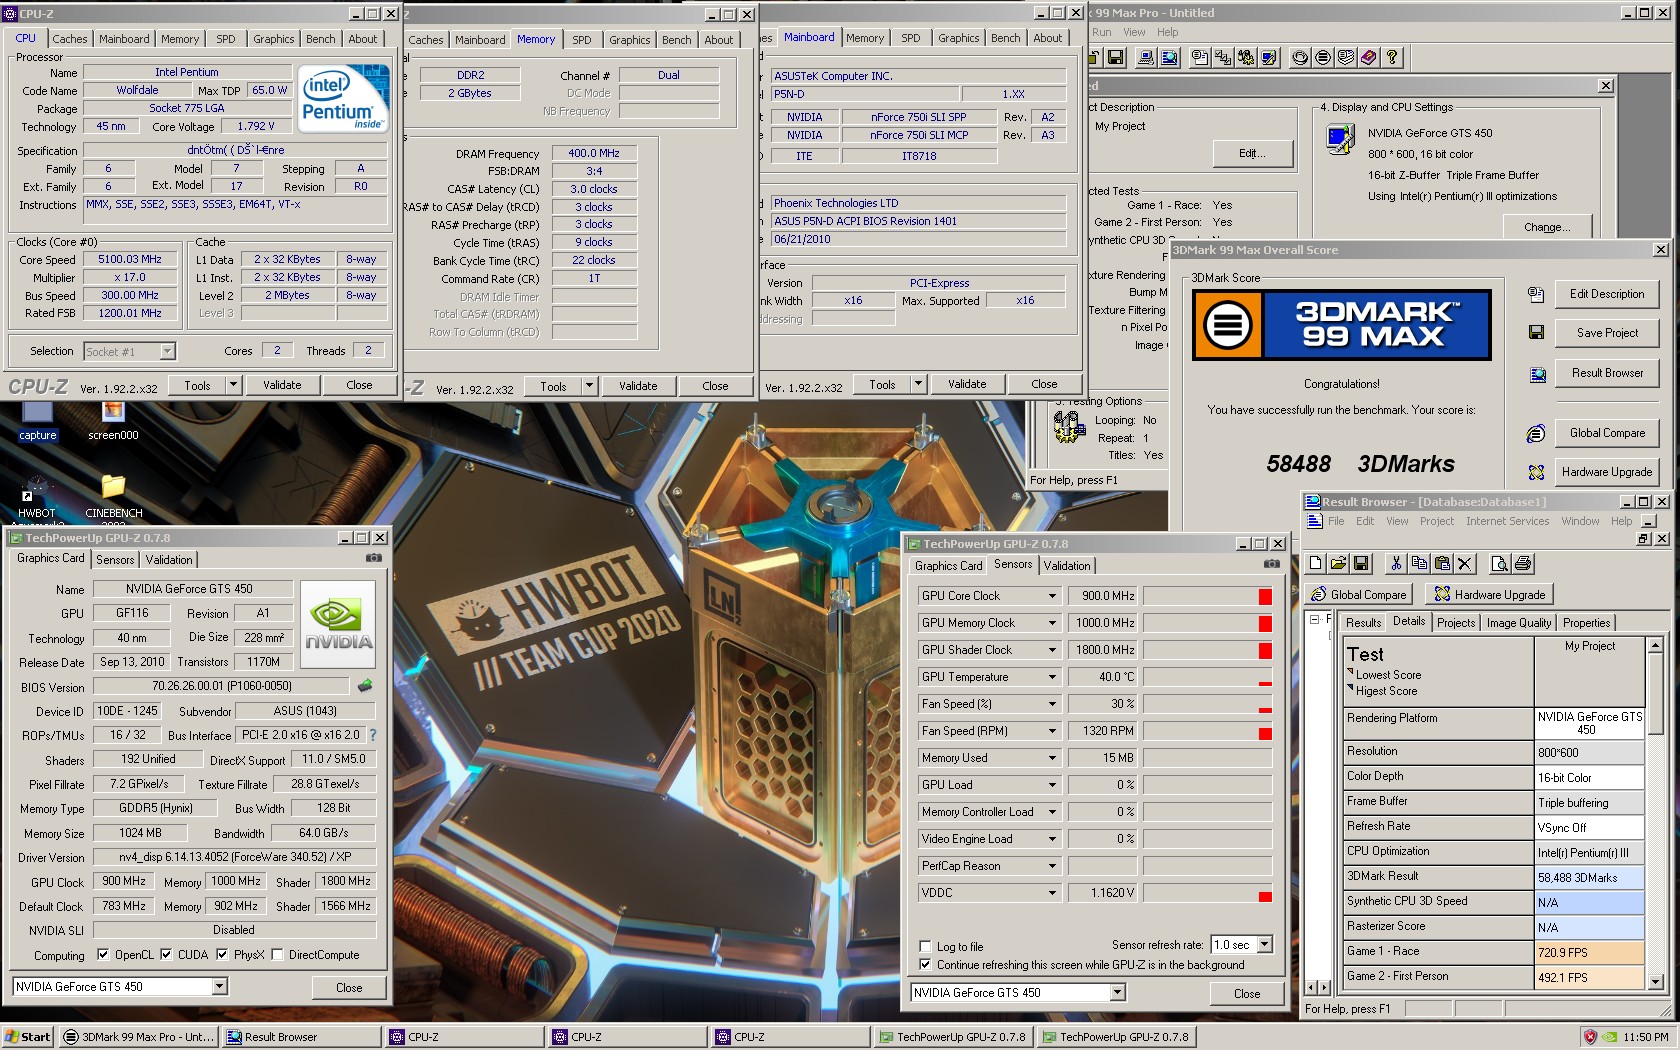Image resolution: width=1680 pixels, height=1050 pixels.
Task: Enable the Log to file checkbox
Action: coord(925,946)
